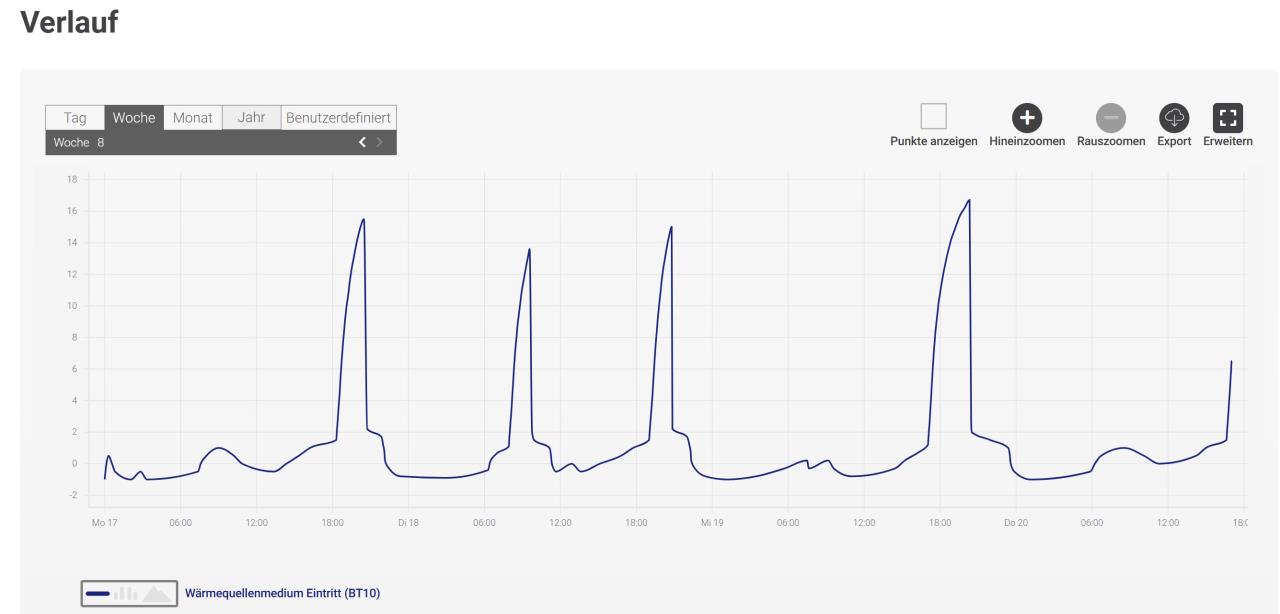Switch to the Tag view tab
The image size is (1280, 614).
pyautogui.click(x=75, y=118)
